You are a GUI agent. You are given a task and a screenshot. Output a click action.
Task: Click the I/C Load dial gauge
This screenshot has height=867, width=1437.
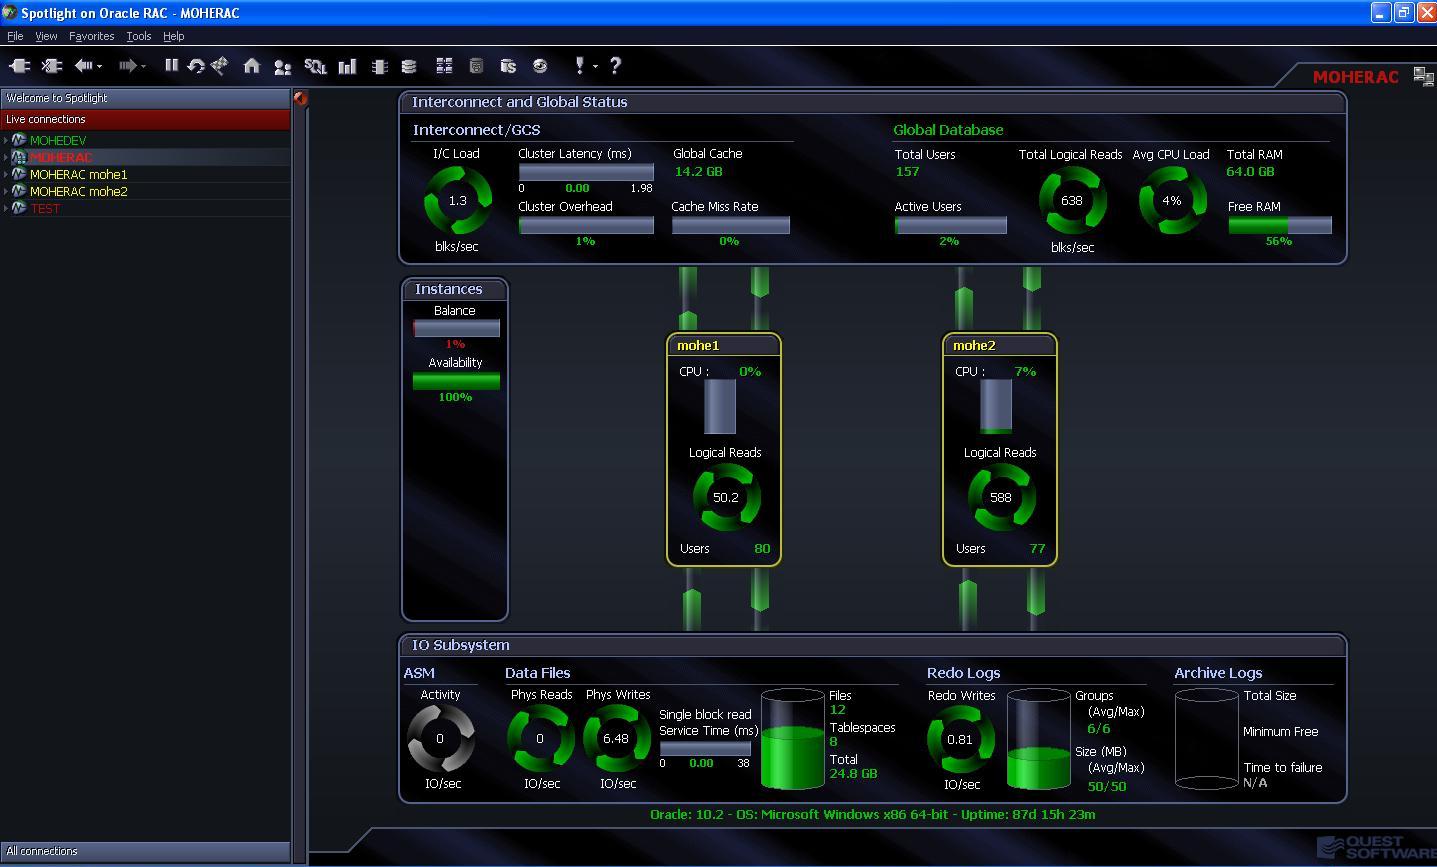458,201
